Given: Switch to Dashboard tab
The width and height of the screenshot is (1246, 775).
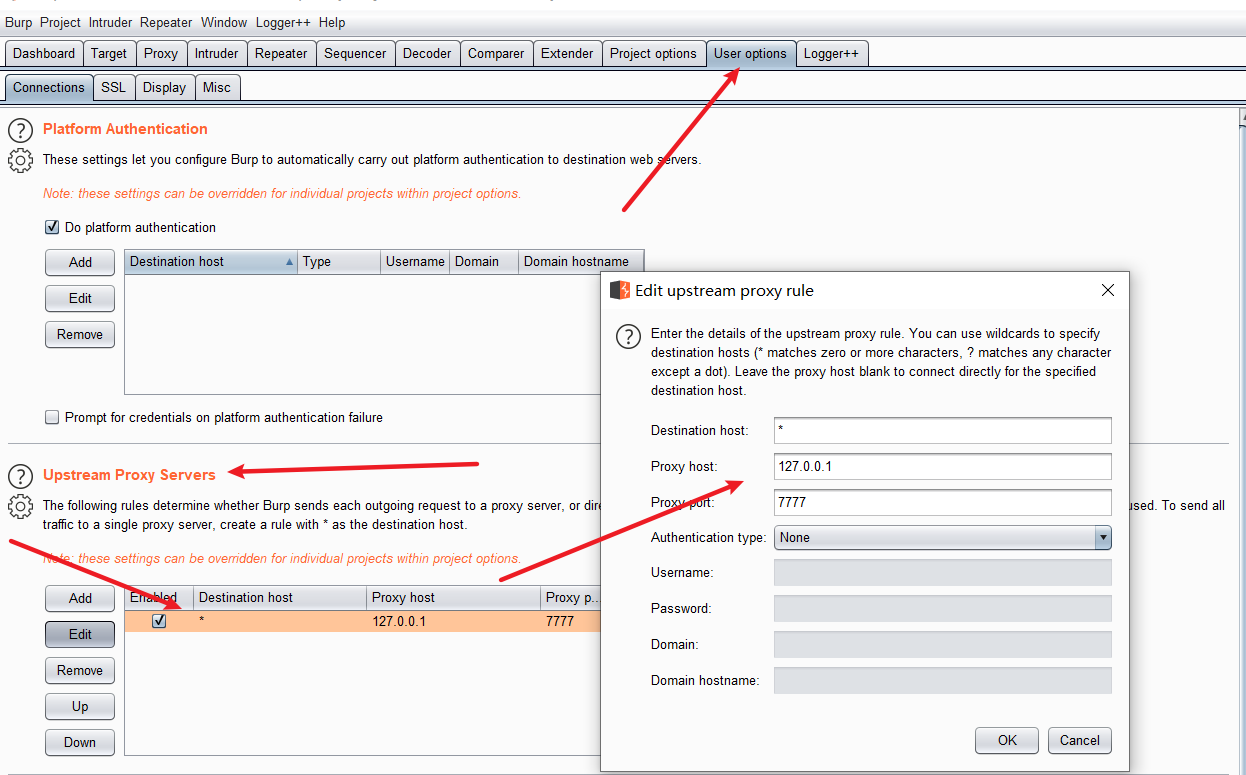Looking at the screenshot, I should (x=44, y=54).
